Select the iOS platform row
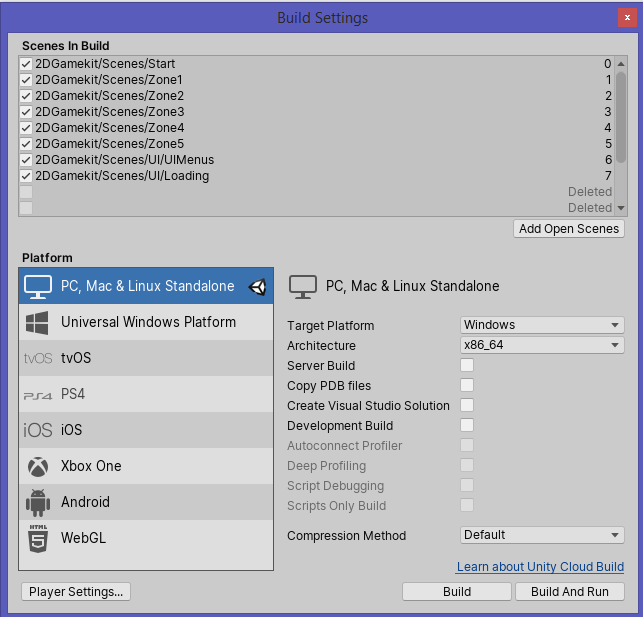This screenshot has height=617, width=643. coord(146,430)
